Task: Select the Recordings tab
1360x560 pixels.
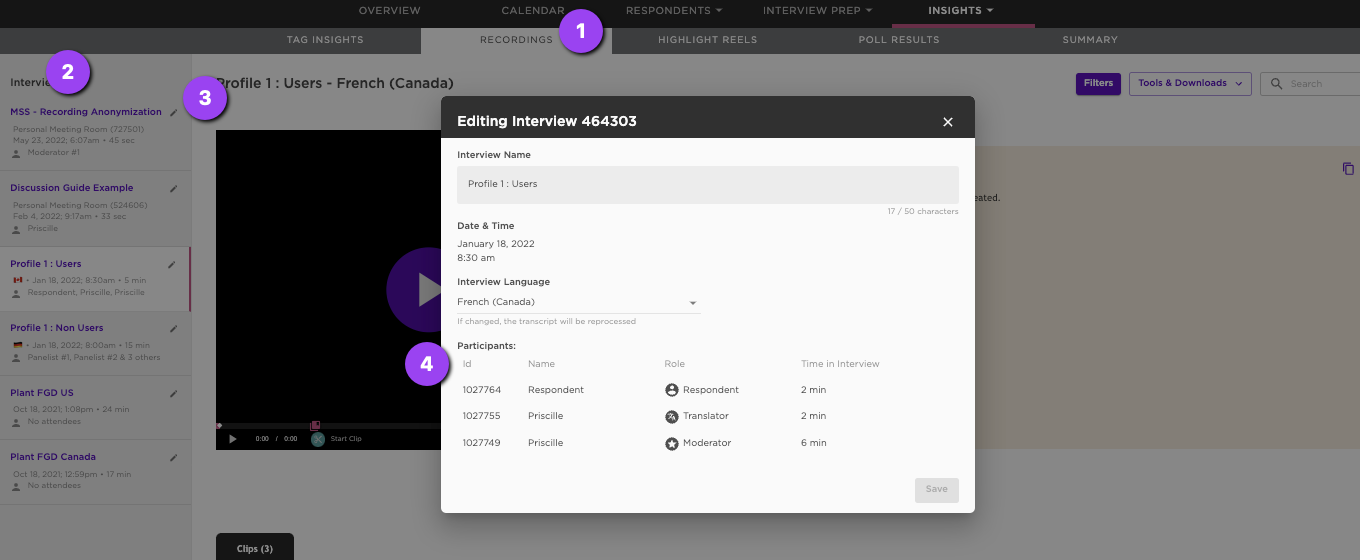Action: [516, 40]
